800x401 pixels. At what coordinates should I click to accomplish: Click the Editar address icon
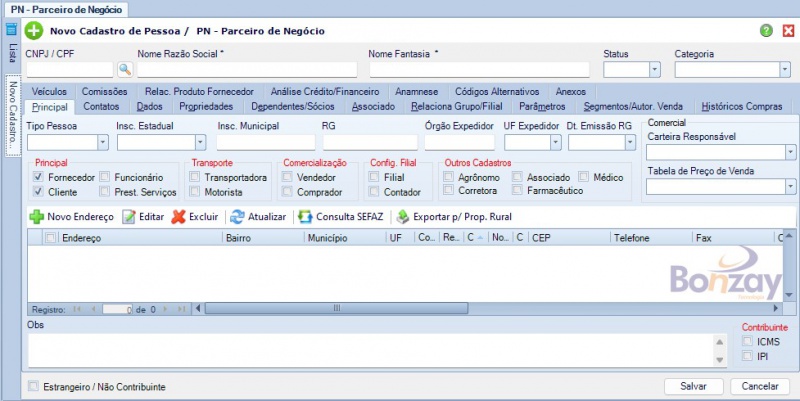(129, 217)
